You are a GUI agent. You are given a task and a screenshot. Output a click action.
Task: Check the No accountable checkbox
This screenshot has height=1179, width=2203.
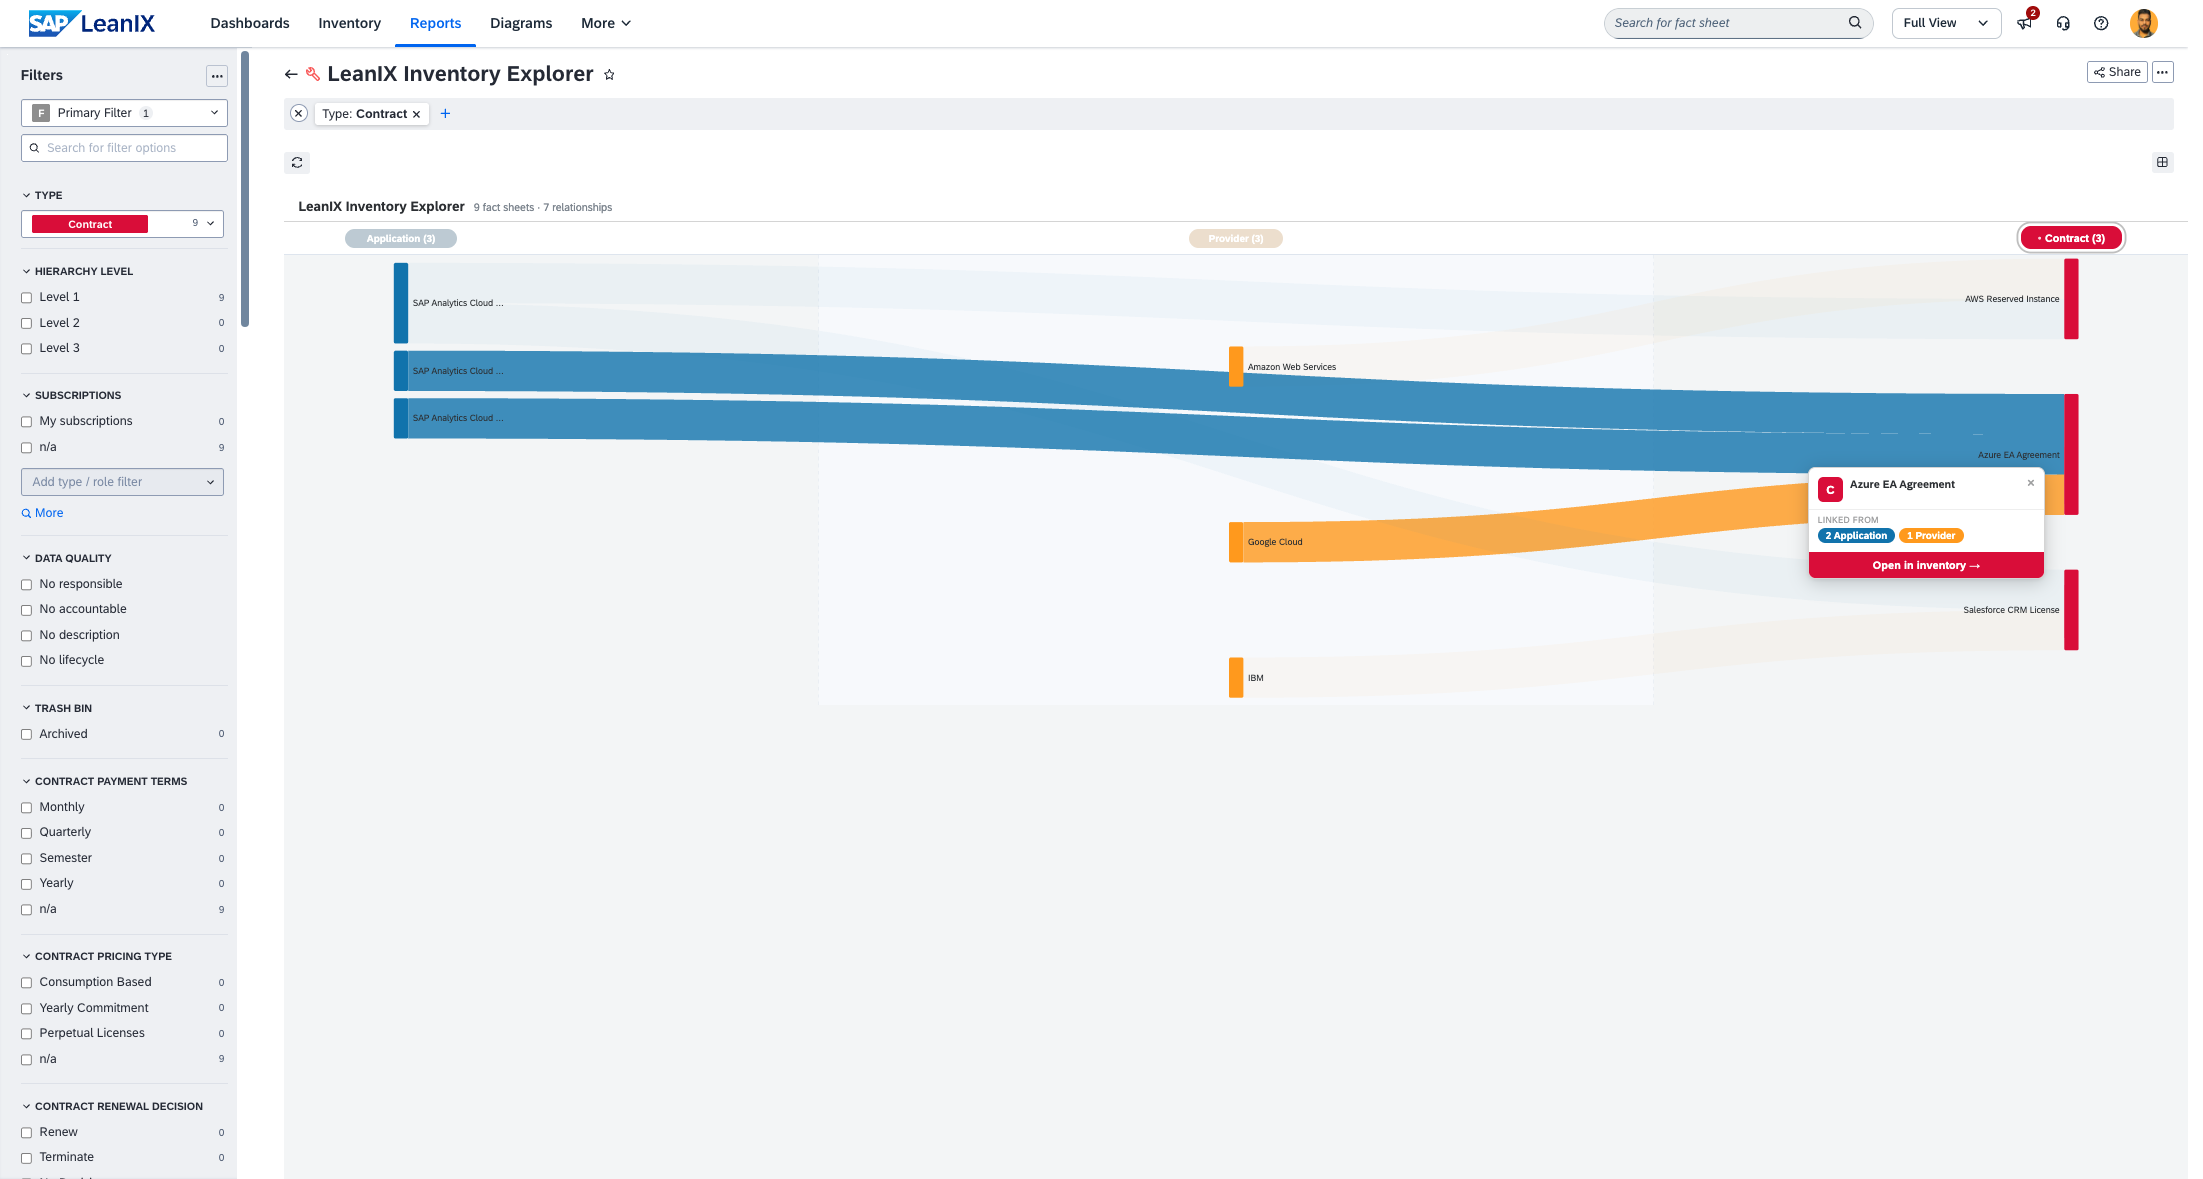pos(27,610)
